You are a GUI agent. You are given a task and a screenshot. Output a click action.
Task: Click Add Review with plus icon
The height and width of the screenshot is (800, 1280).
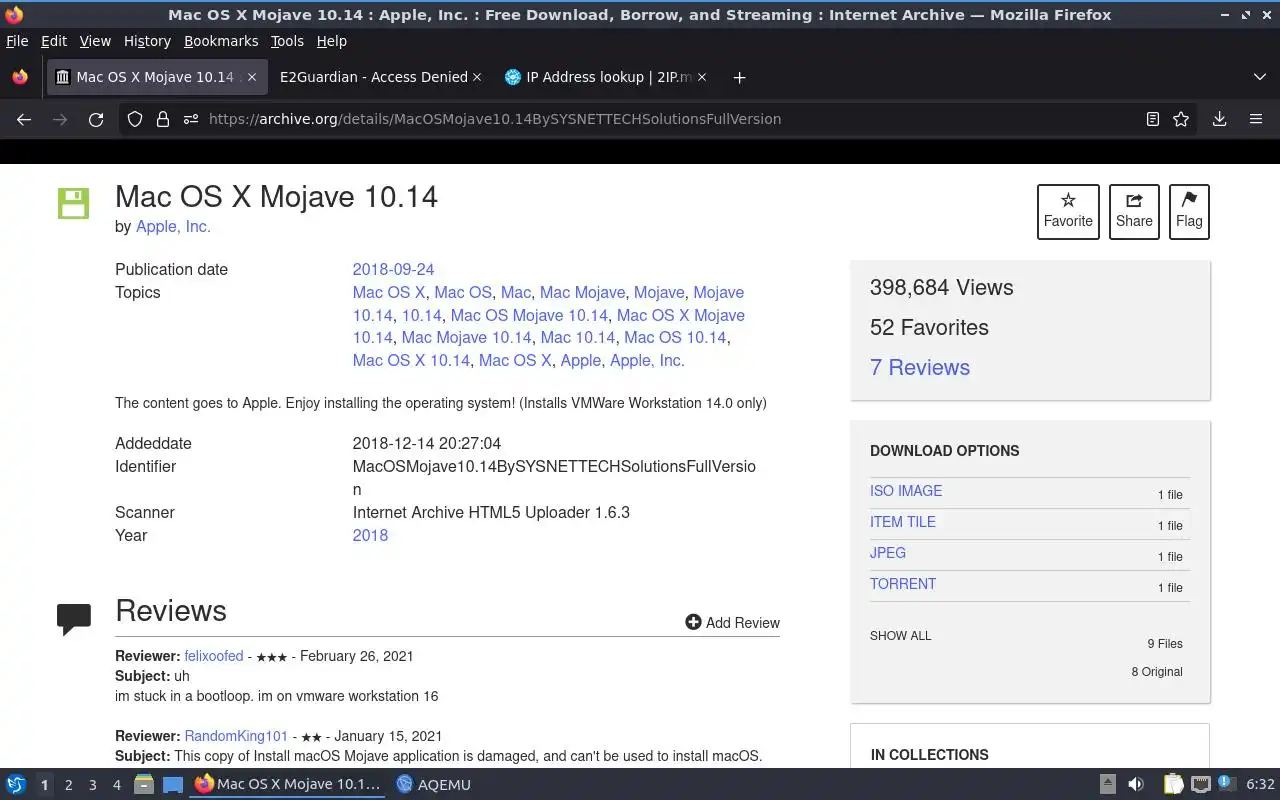click(732, 622)
